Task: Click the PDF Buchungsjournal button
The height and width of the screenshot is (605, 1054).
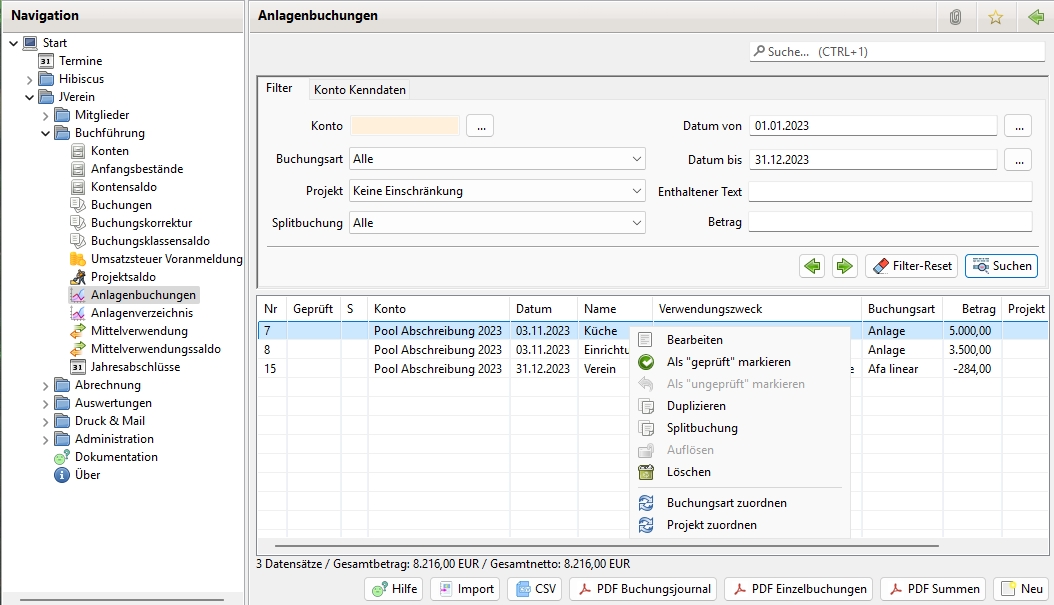Action: (642, 589)
